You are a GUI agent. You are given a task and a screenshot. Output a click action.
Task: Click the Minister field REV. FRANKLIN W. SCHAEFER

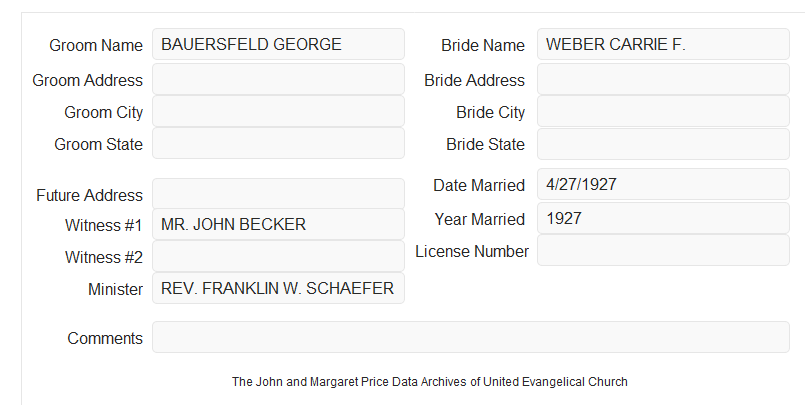click(278, 288)
